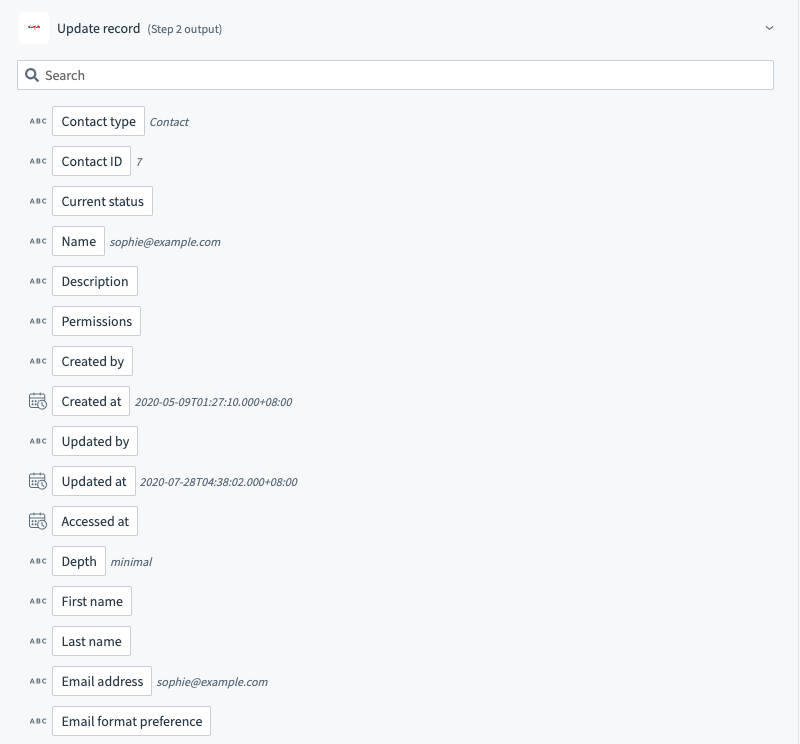Click ABC type icon beside Email address
800x744 pixels.
[x=38, y=681]
